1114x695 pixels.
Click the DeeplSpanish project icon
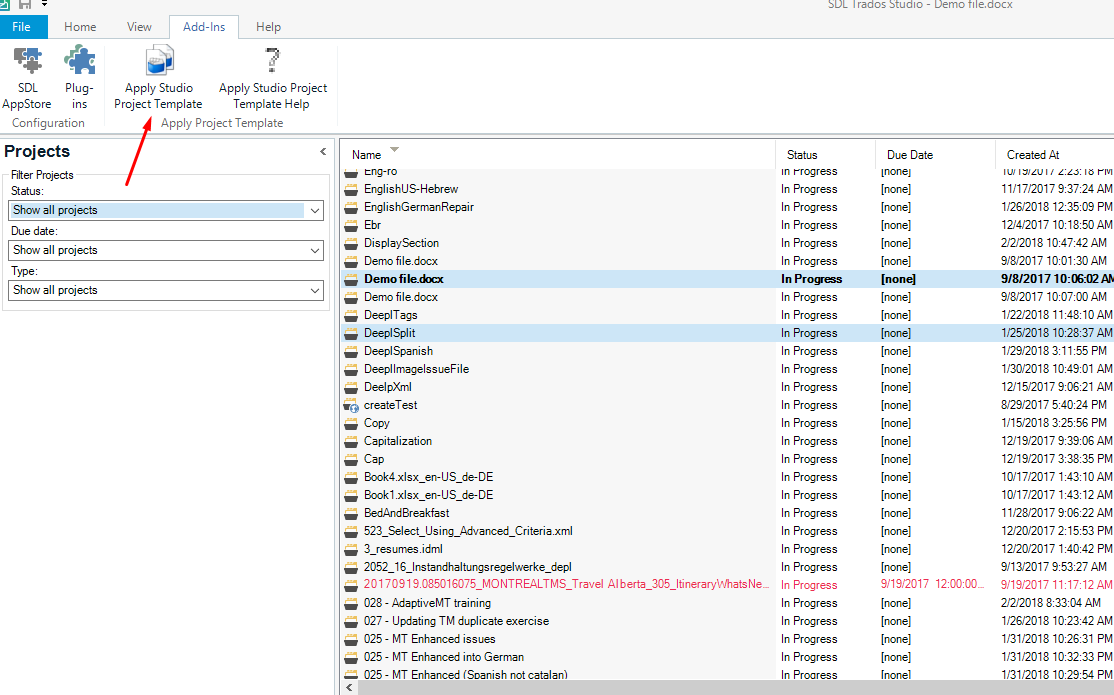[351, 352]
